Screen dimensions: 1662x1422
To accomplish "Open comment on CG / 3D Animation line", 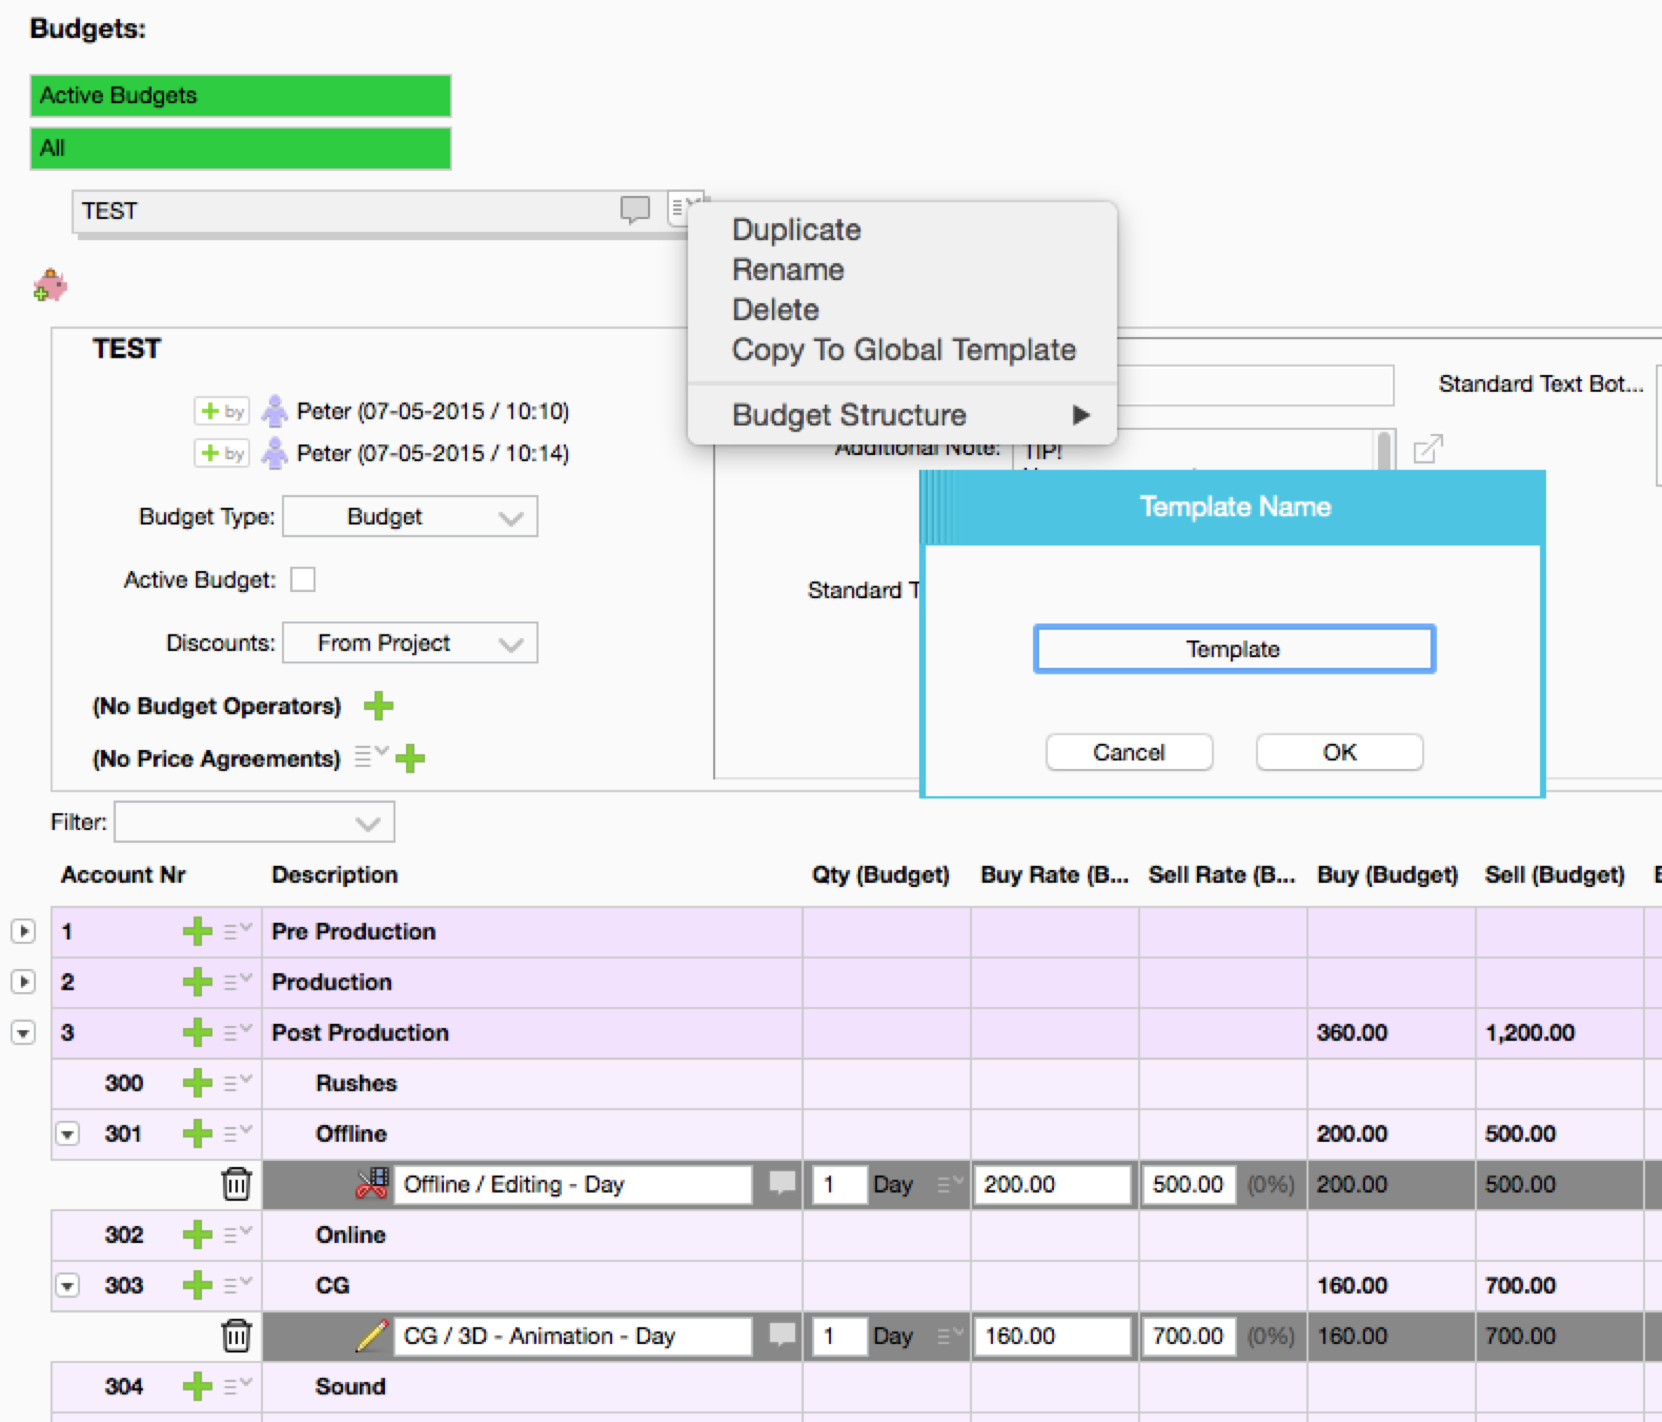I will click(782, 1335).
